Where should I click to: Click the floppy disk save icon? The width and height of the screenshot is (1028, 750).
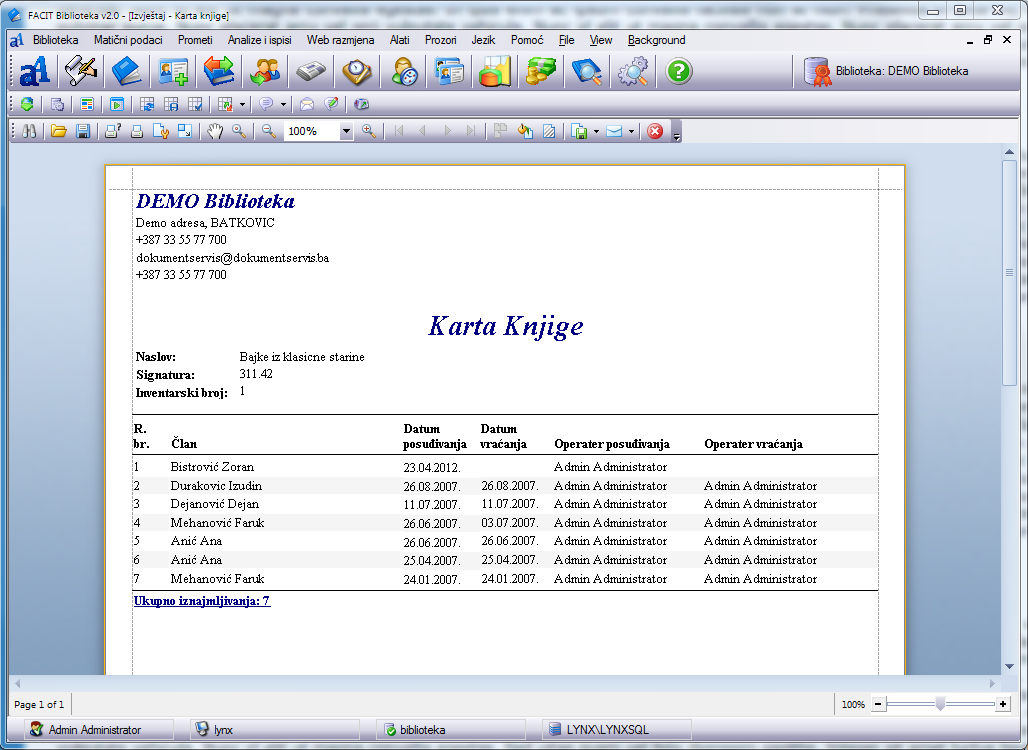point(83,131)
